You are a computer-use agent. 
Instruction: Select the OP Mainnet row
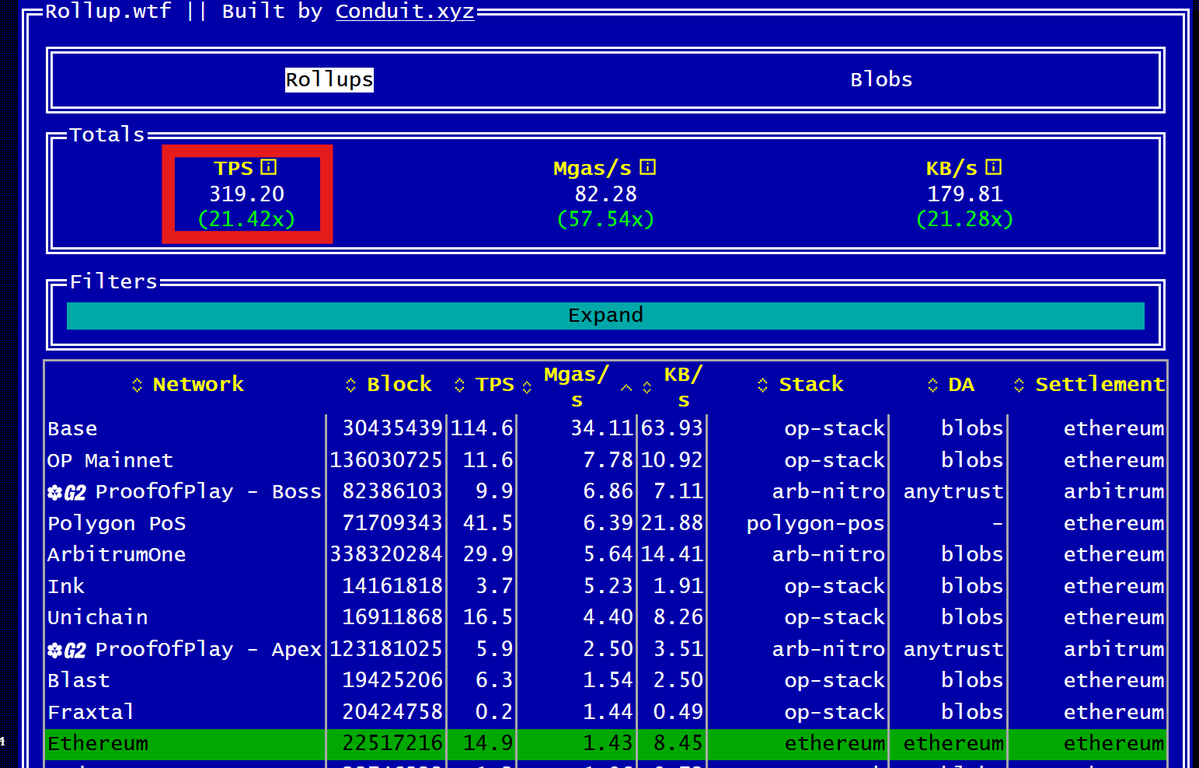[x=606, y=460]
